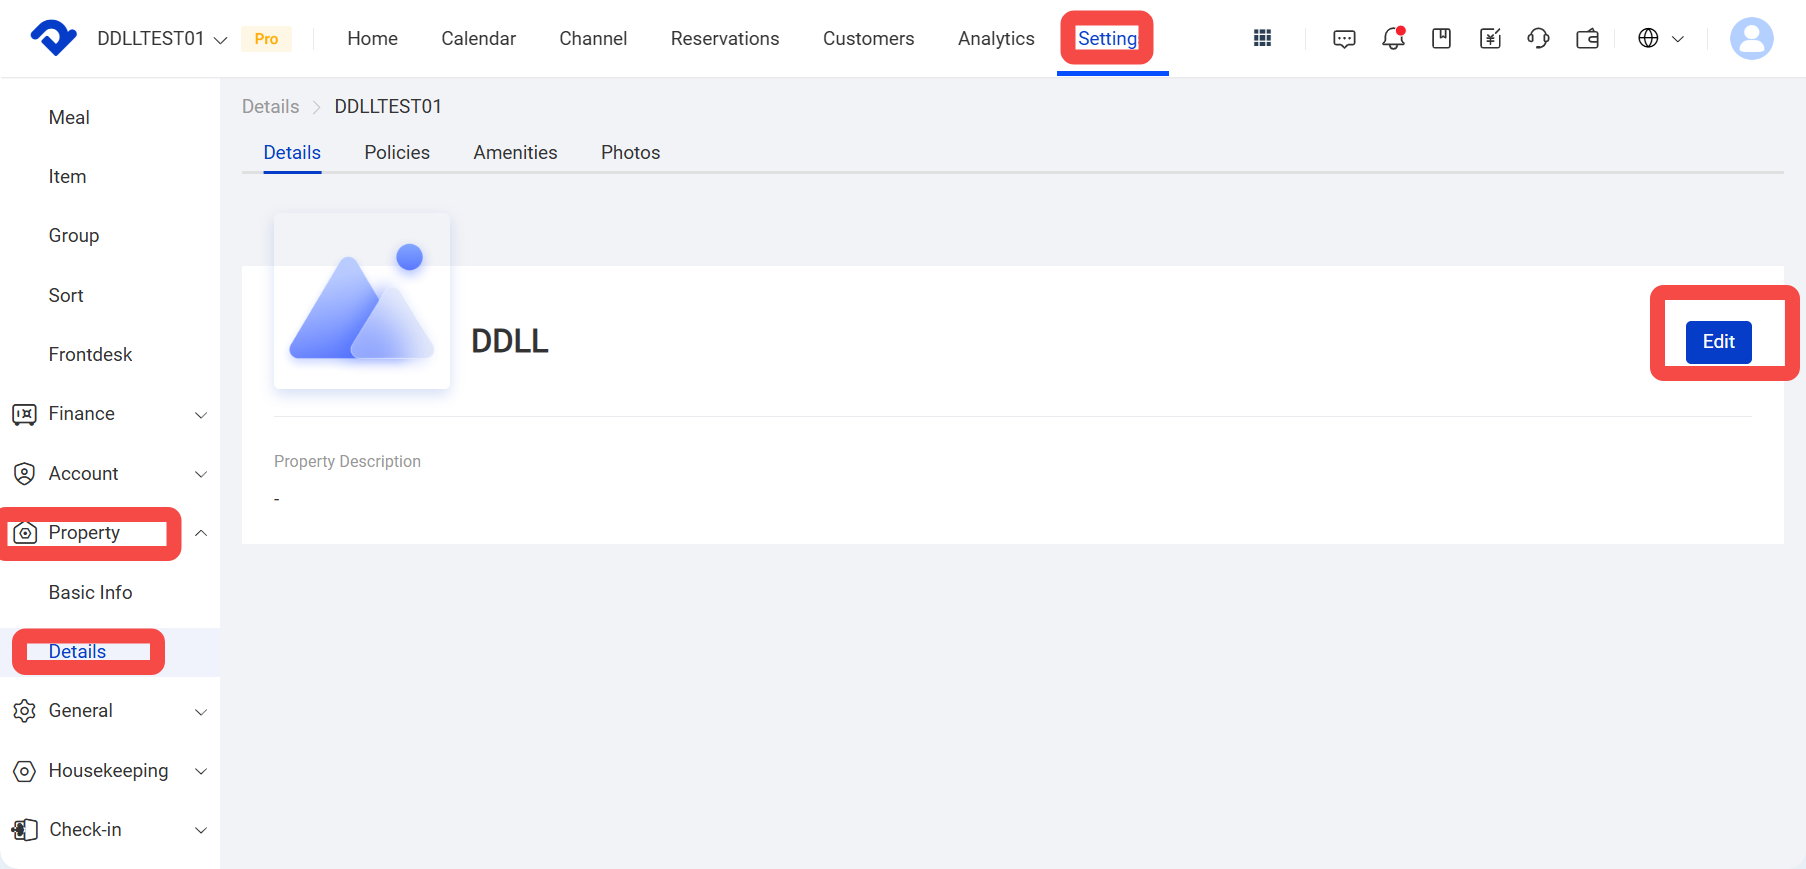The image size is (1806, 869).
Task: Open the Channel menu
Action: [593, 38]
